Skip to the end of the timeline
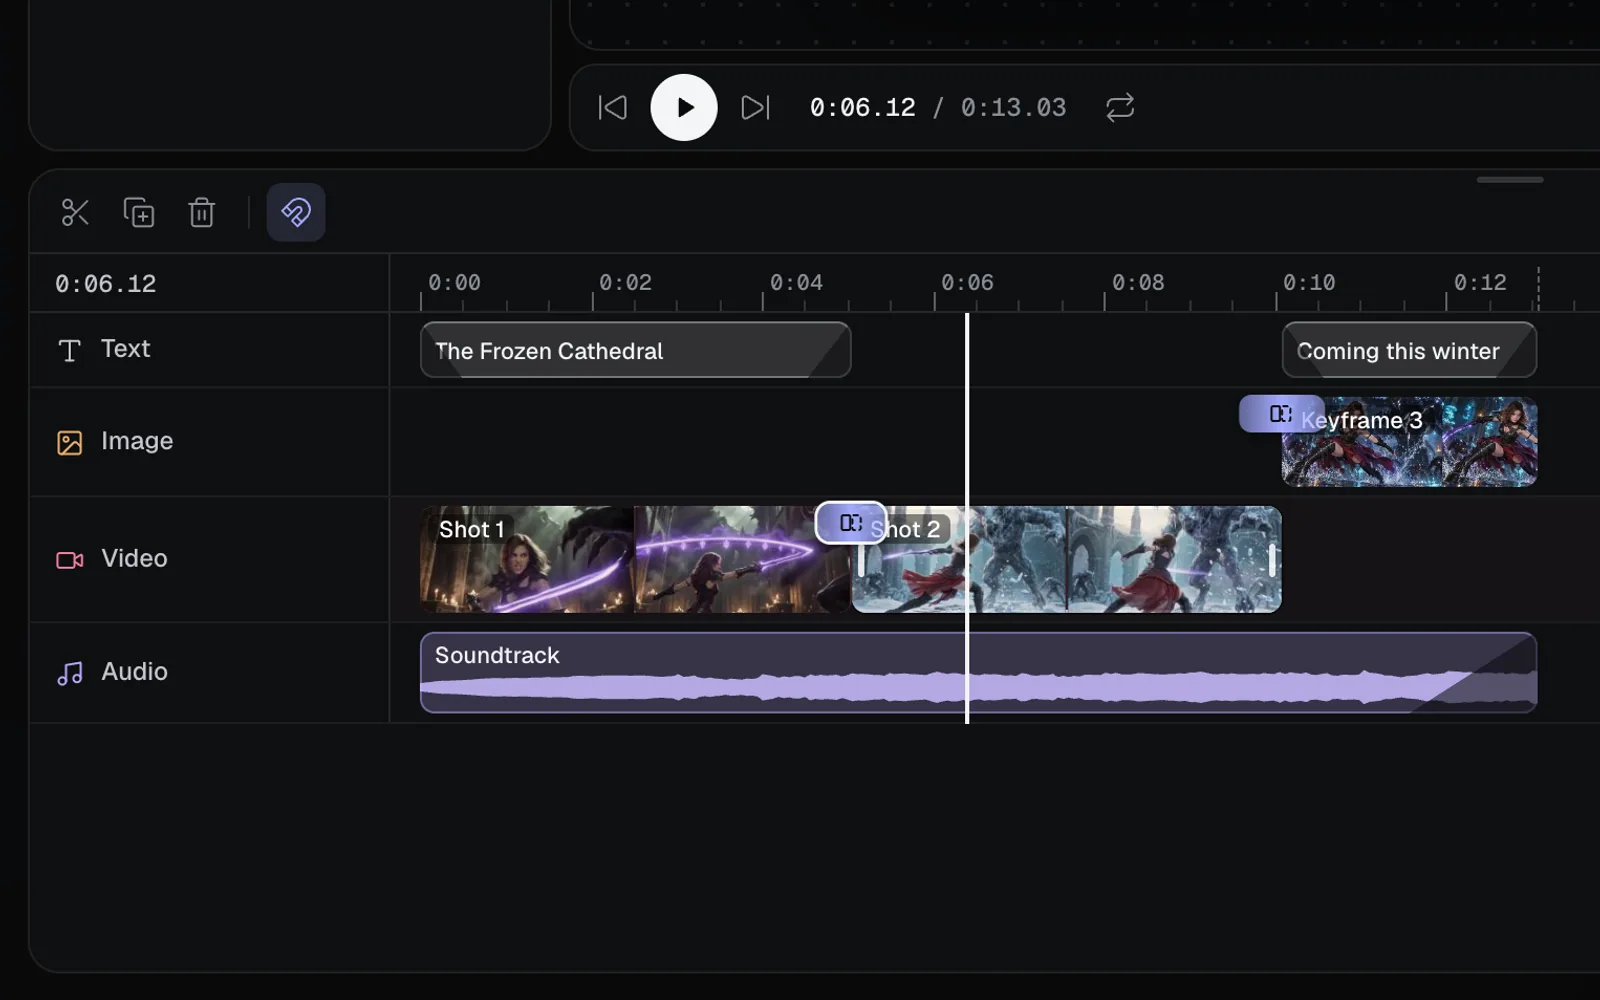1600x1000 pixels. (755, 107)
